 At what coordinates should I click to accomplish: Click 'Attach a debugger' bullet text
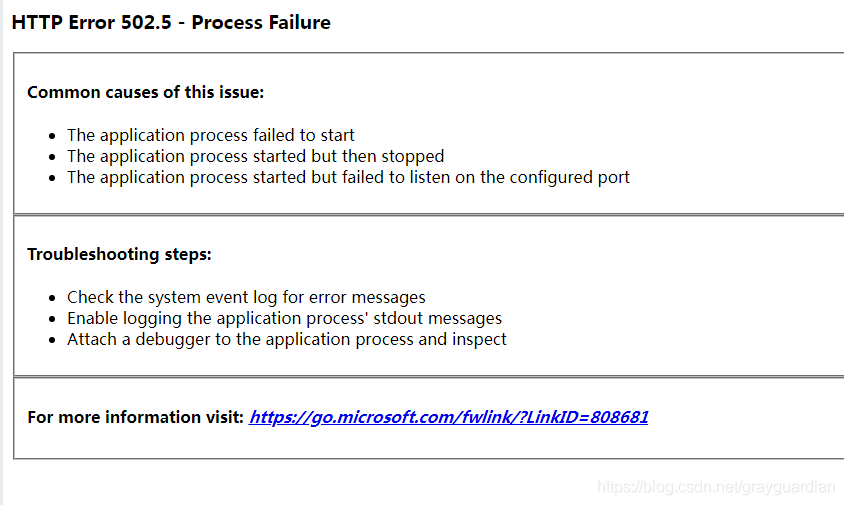click(286, 339)
